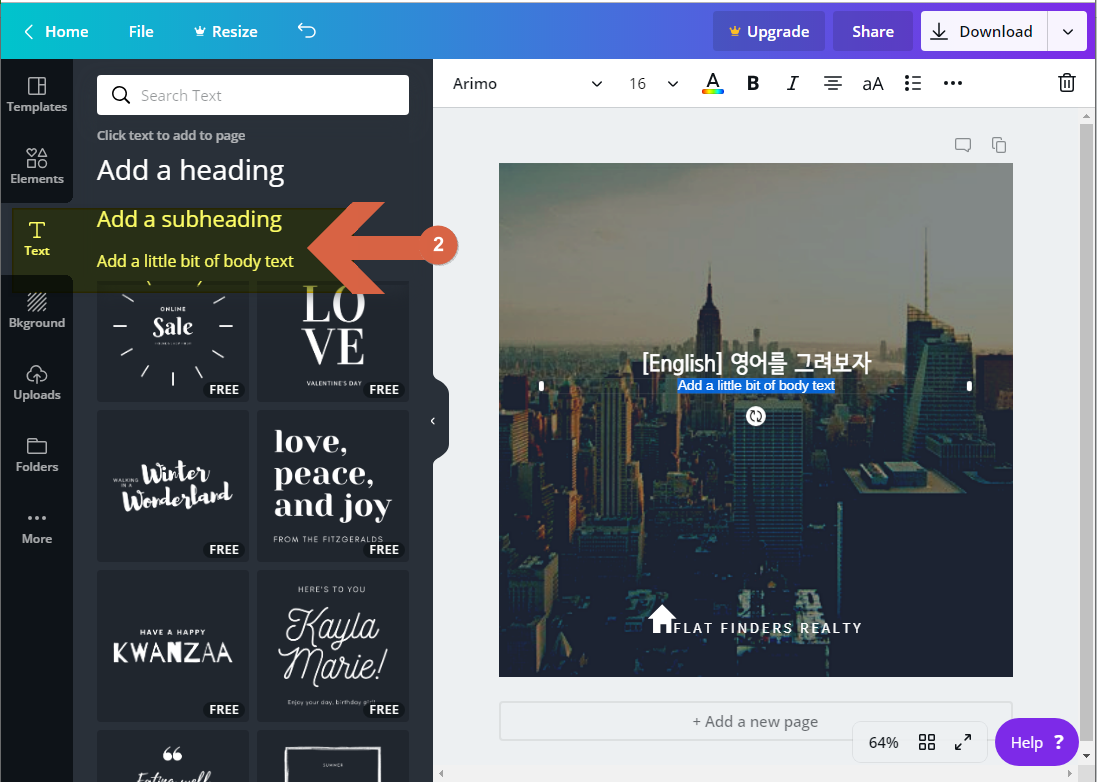Click the rotate handle under body text
The height and width of the screenshot is (782, 1097).
756,416
